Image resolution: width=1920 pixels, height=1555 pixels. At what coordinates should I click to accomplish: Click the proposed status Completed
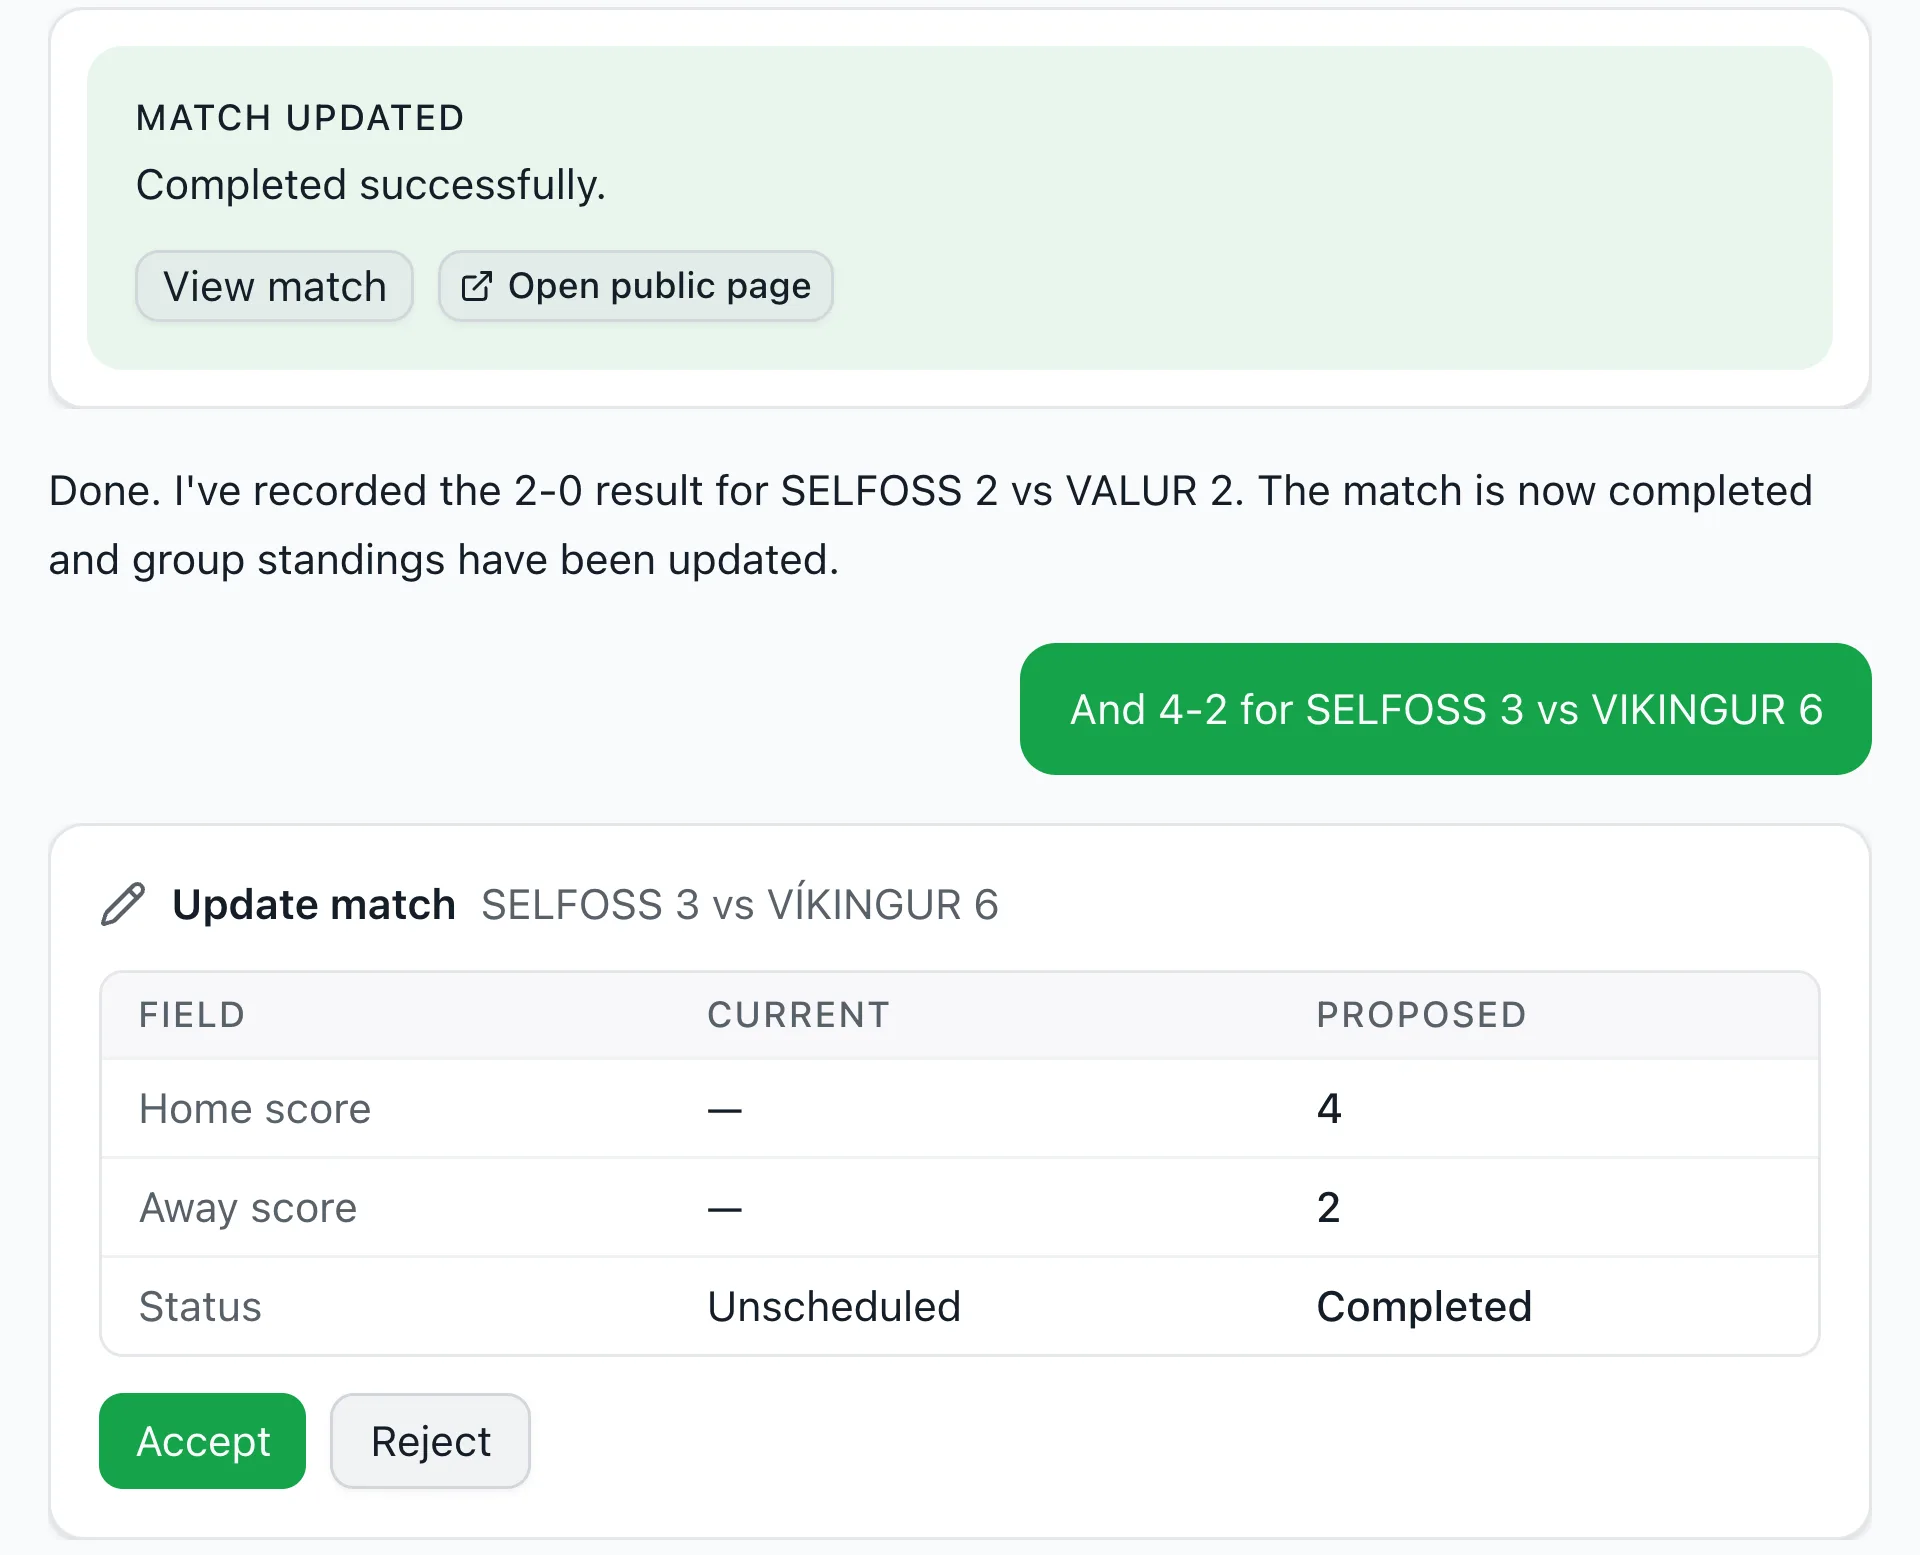(1424, 1307)
